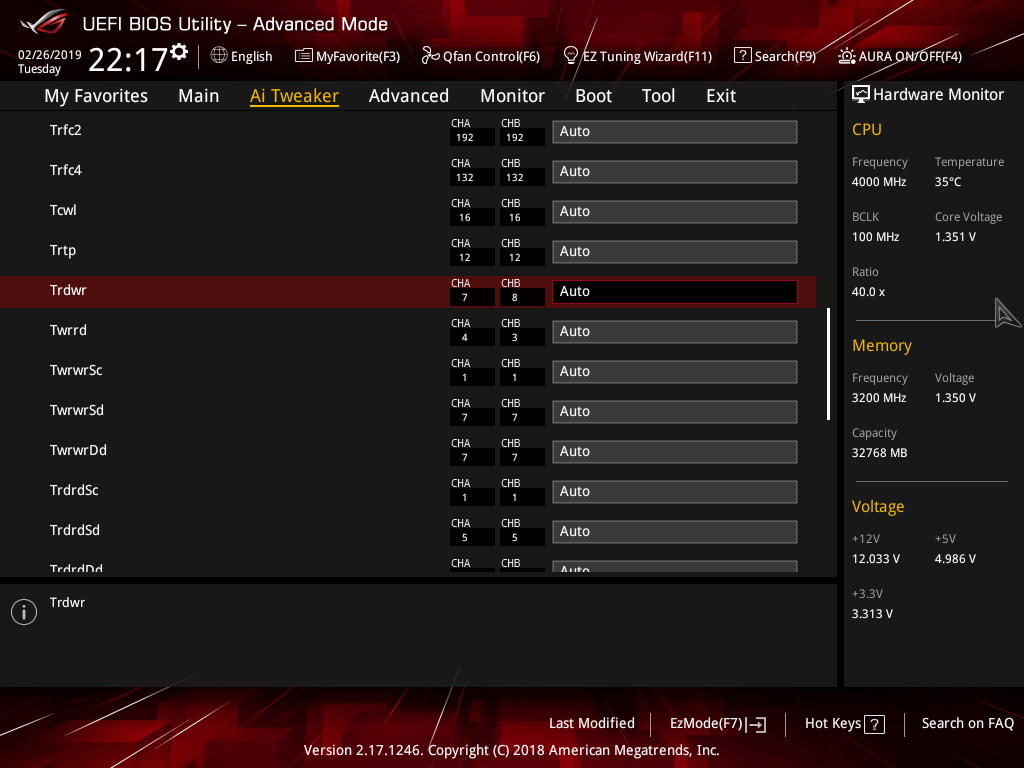Click the AURA light icon
This screenshot has width=1024, height=768.
click(846, 56)
